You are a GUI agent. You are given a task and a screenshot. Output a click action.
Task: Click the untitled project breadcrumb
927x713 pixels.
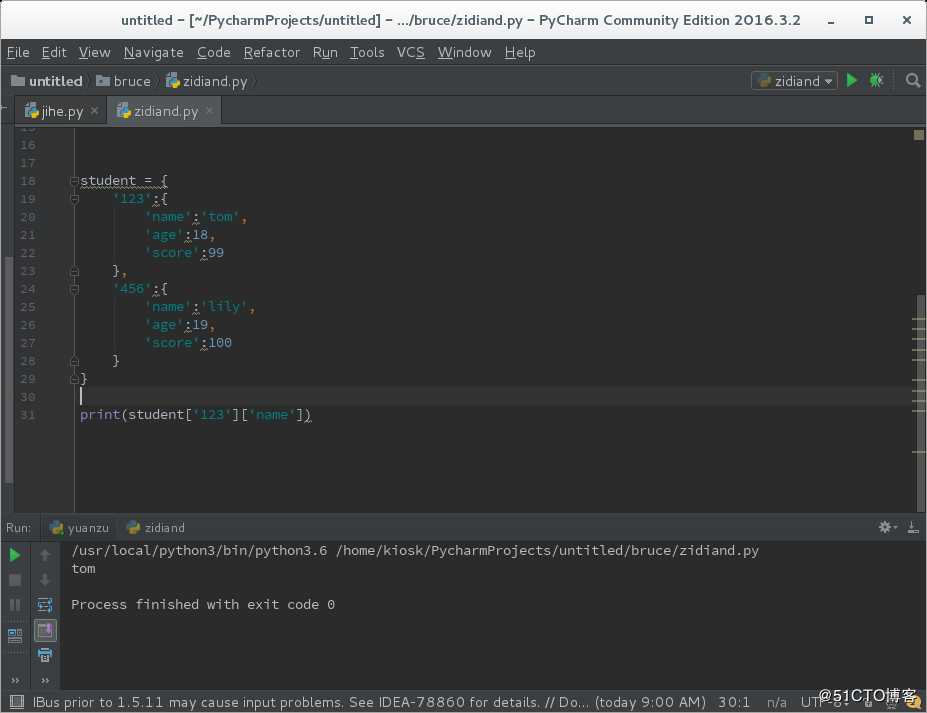click(x=47, y=81)
